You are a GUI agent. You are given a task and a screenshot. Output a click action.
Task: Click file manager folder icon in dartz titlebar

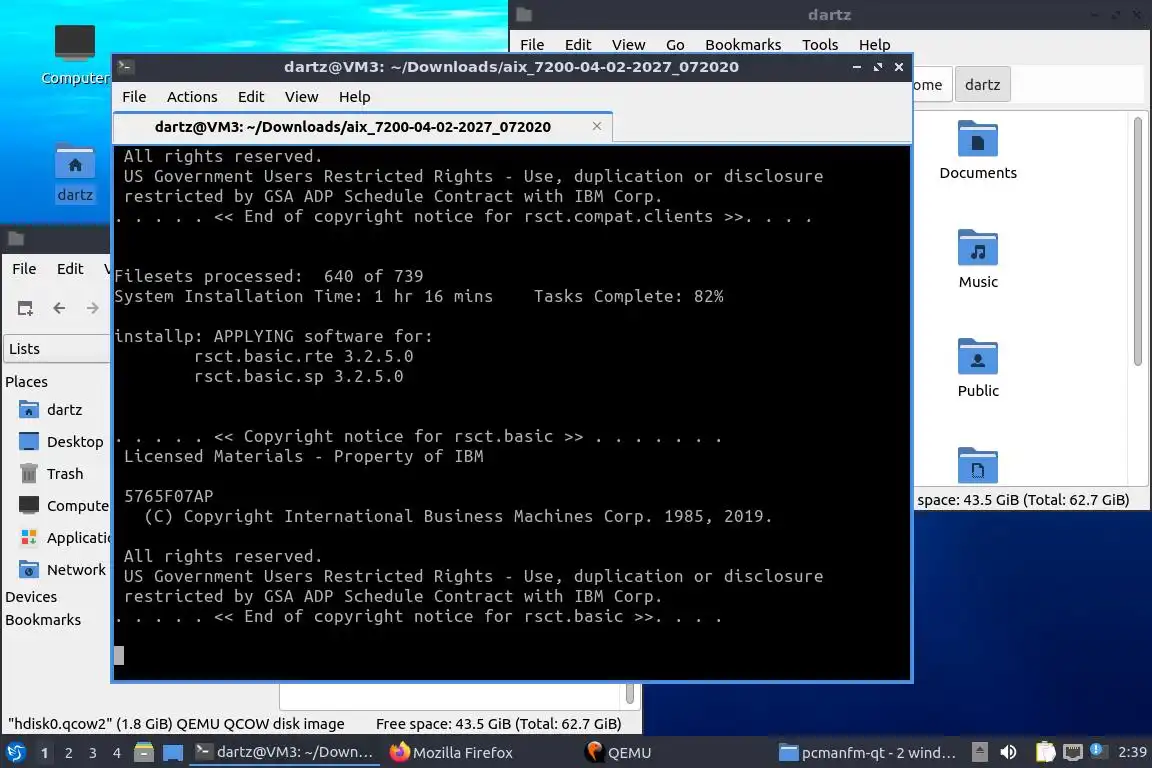(x=524, y=15)
